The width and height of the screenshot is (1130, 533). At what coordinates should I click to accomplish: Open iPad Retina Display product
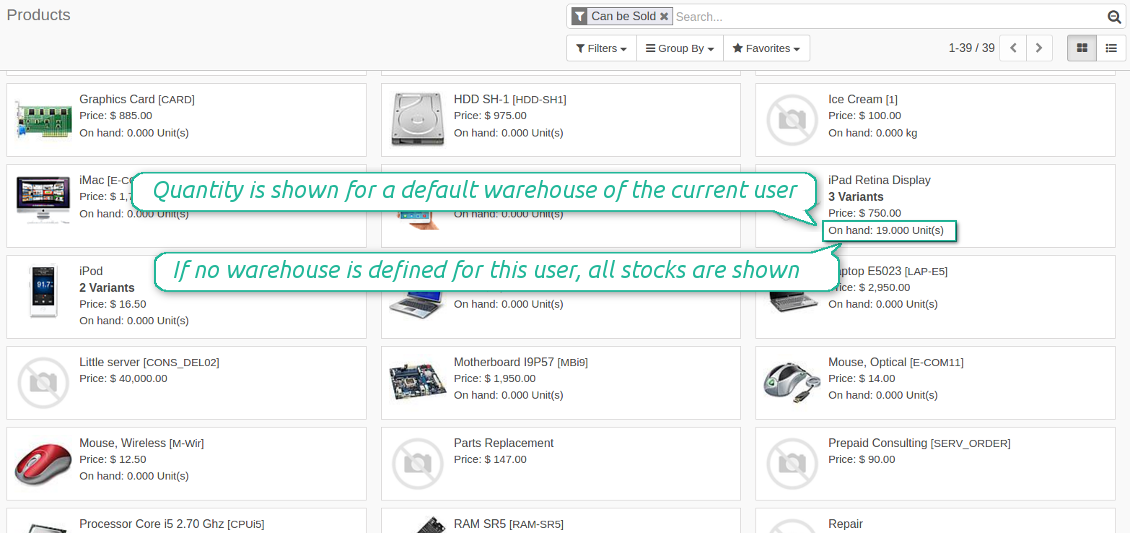pos(879,180)
